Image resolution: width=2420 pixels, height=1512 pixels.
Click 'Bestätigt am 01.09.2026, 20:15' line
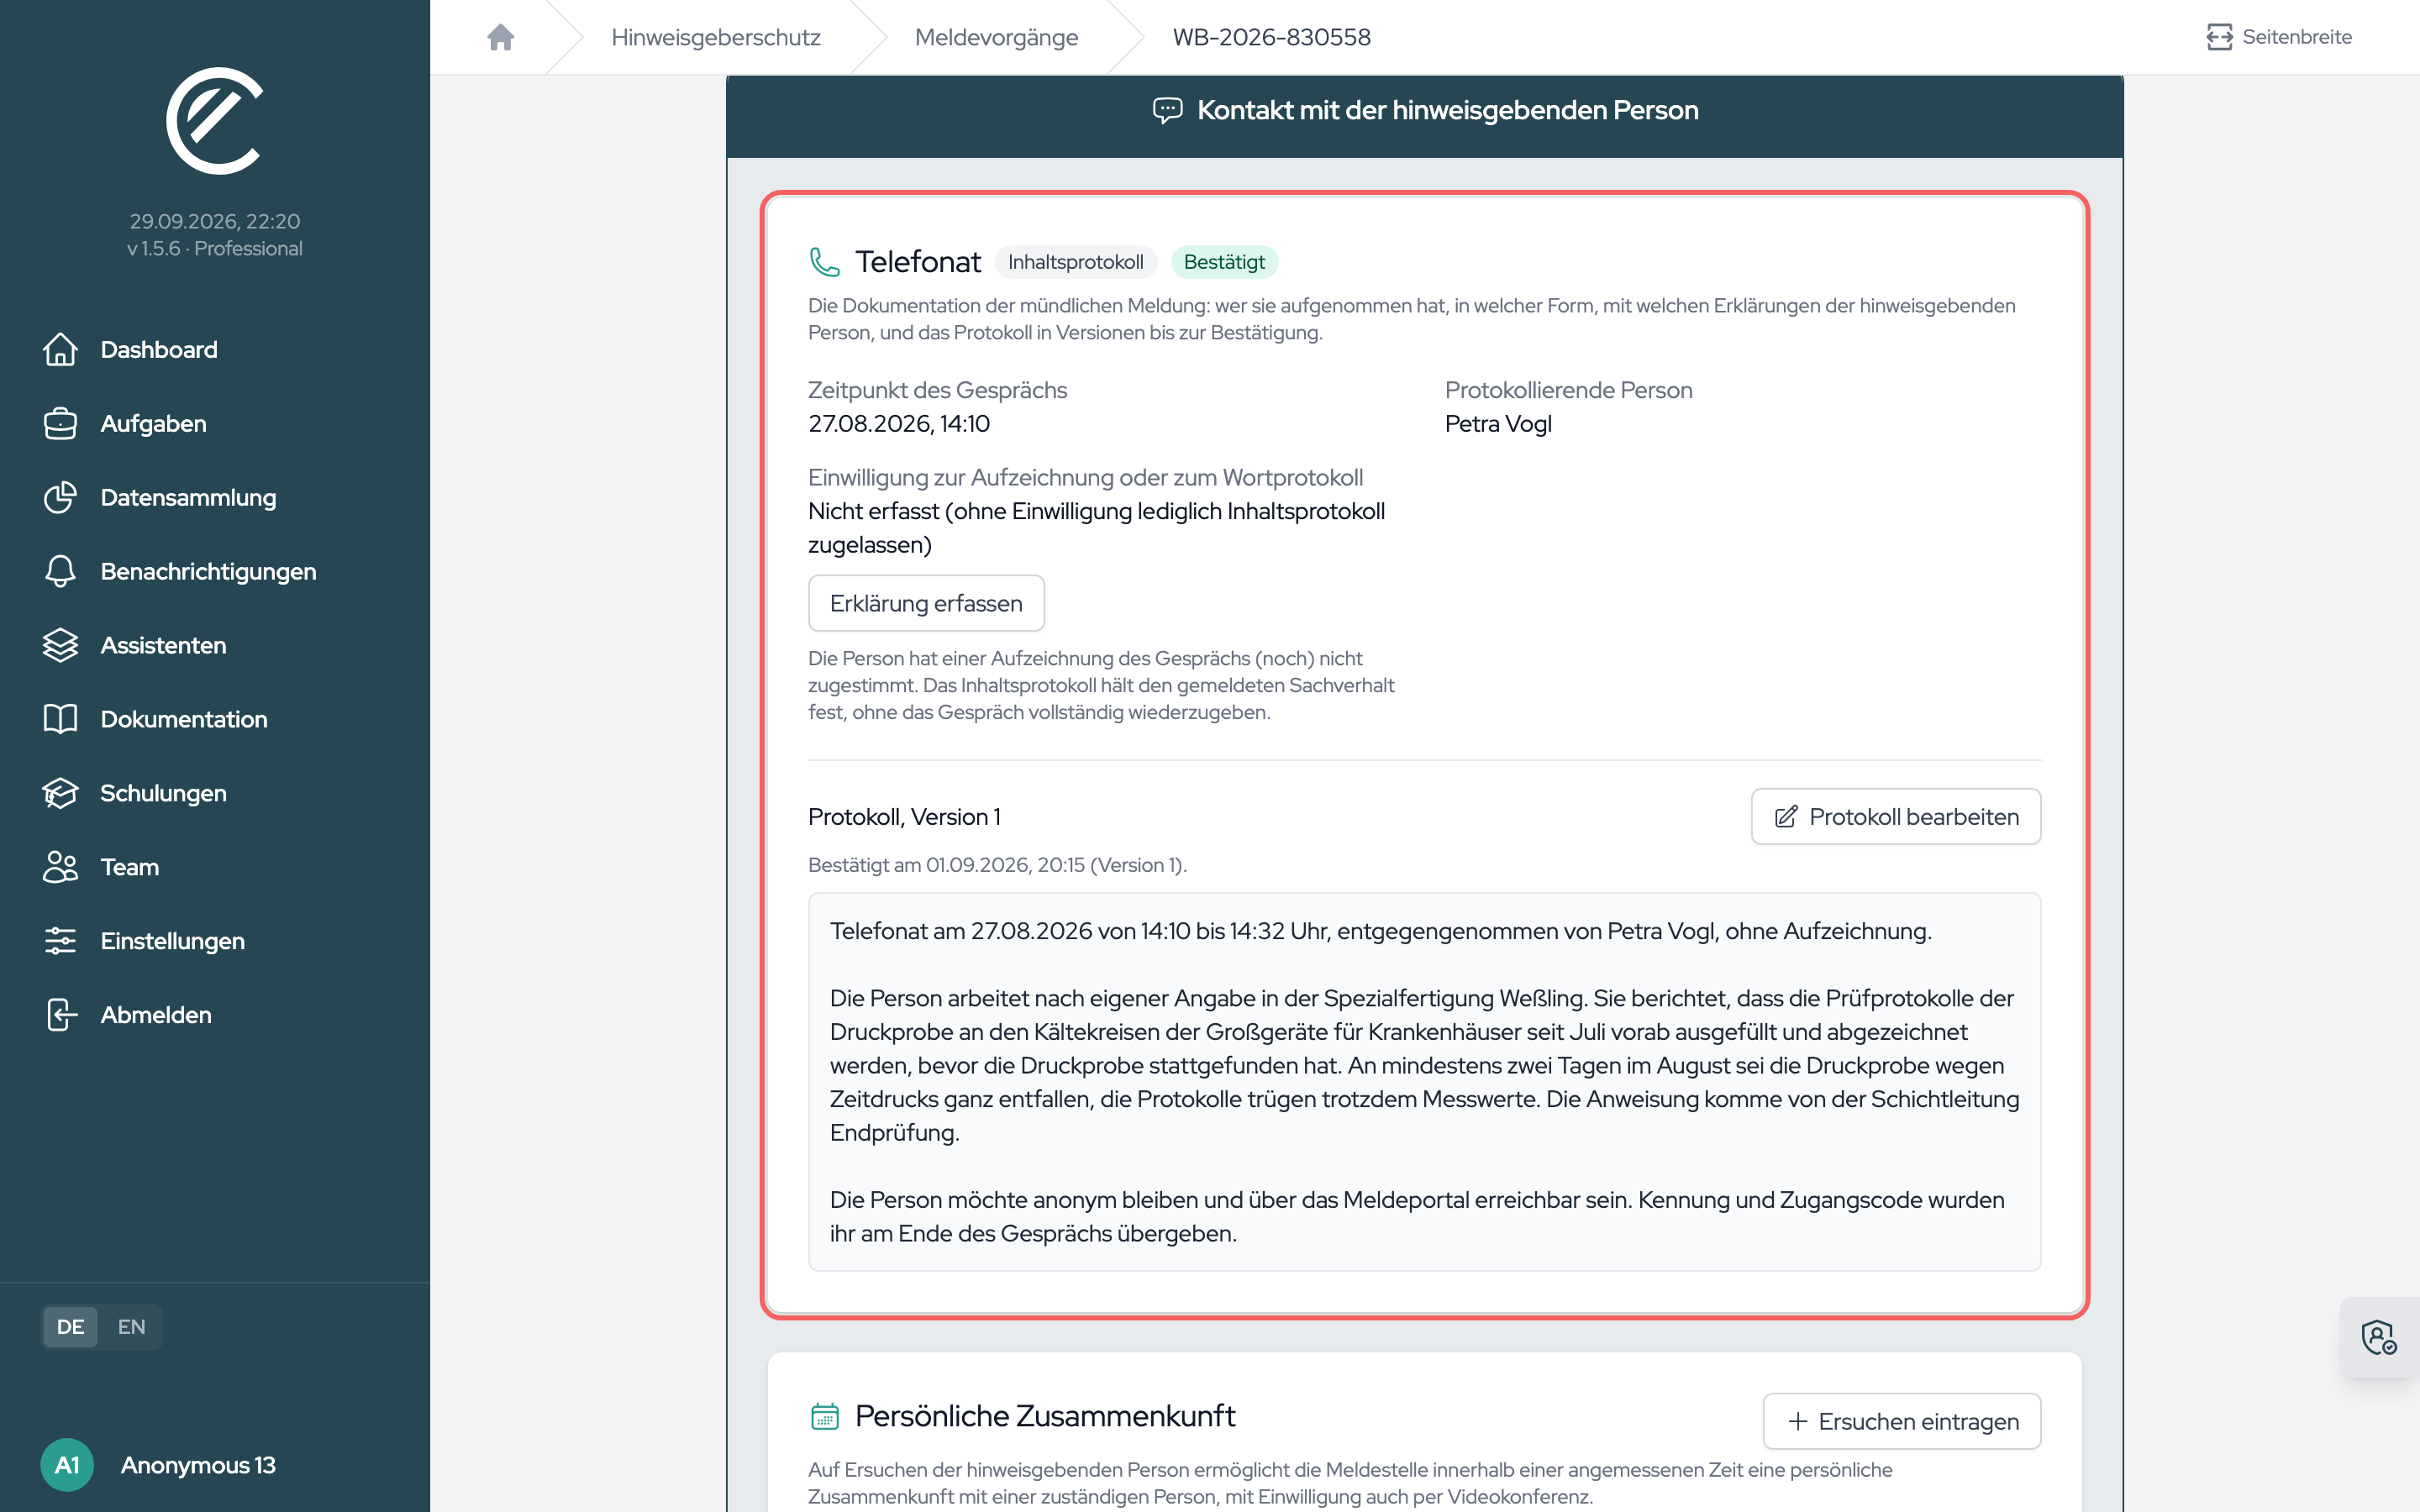tap(997, 865)
